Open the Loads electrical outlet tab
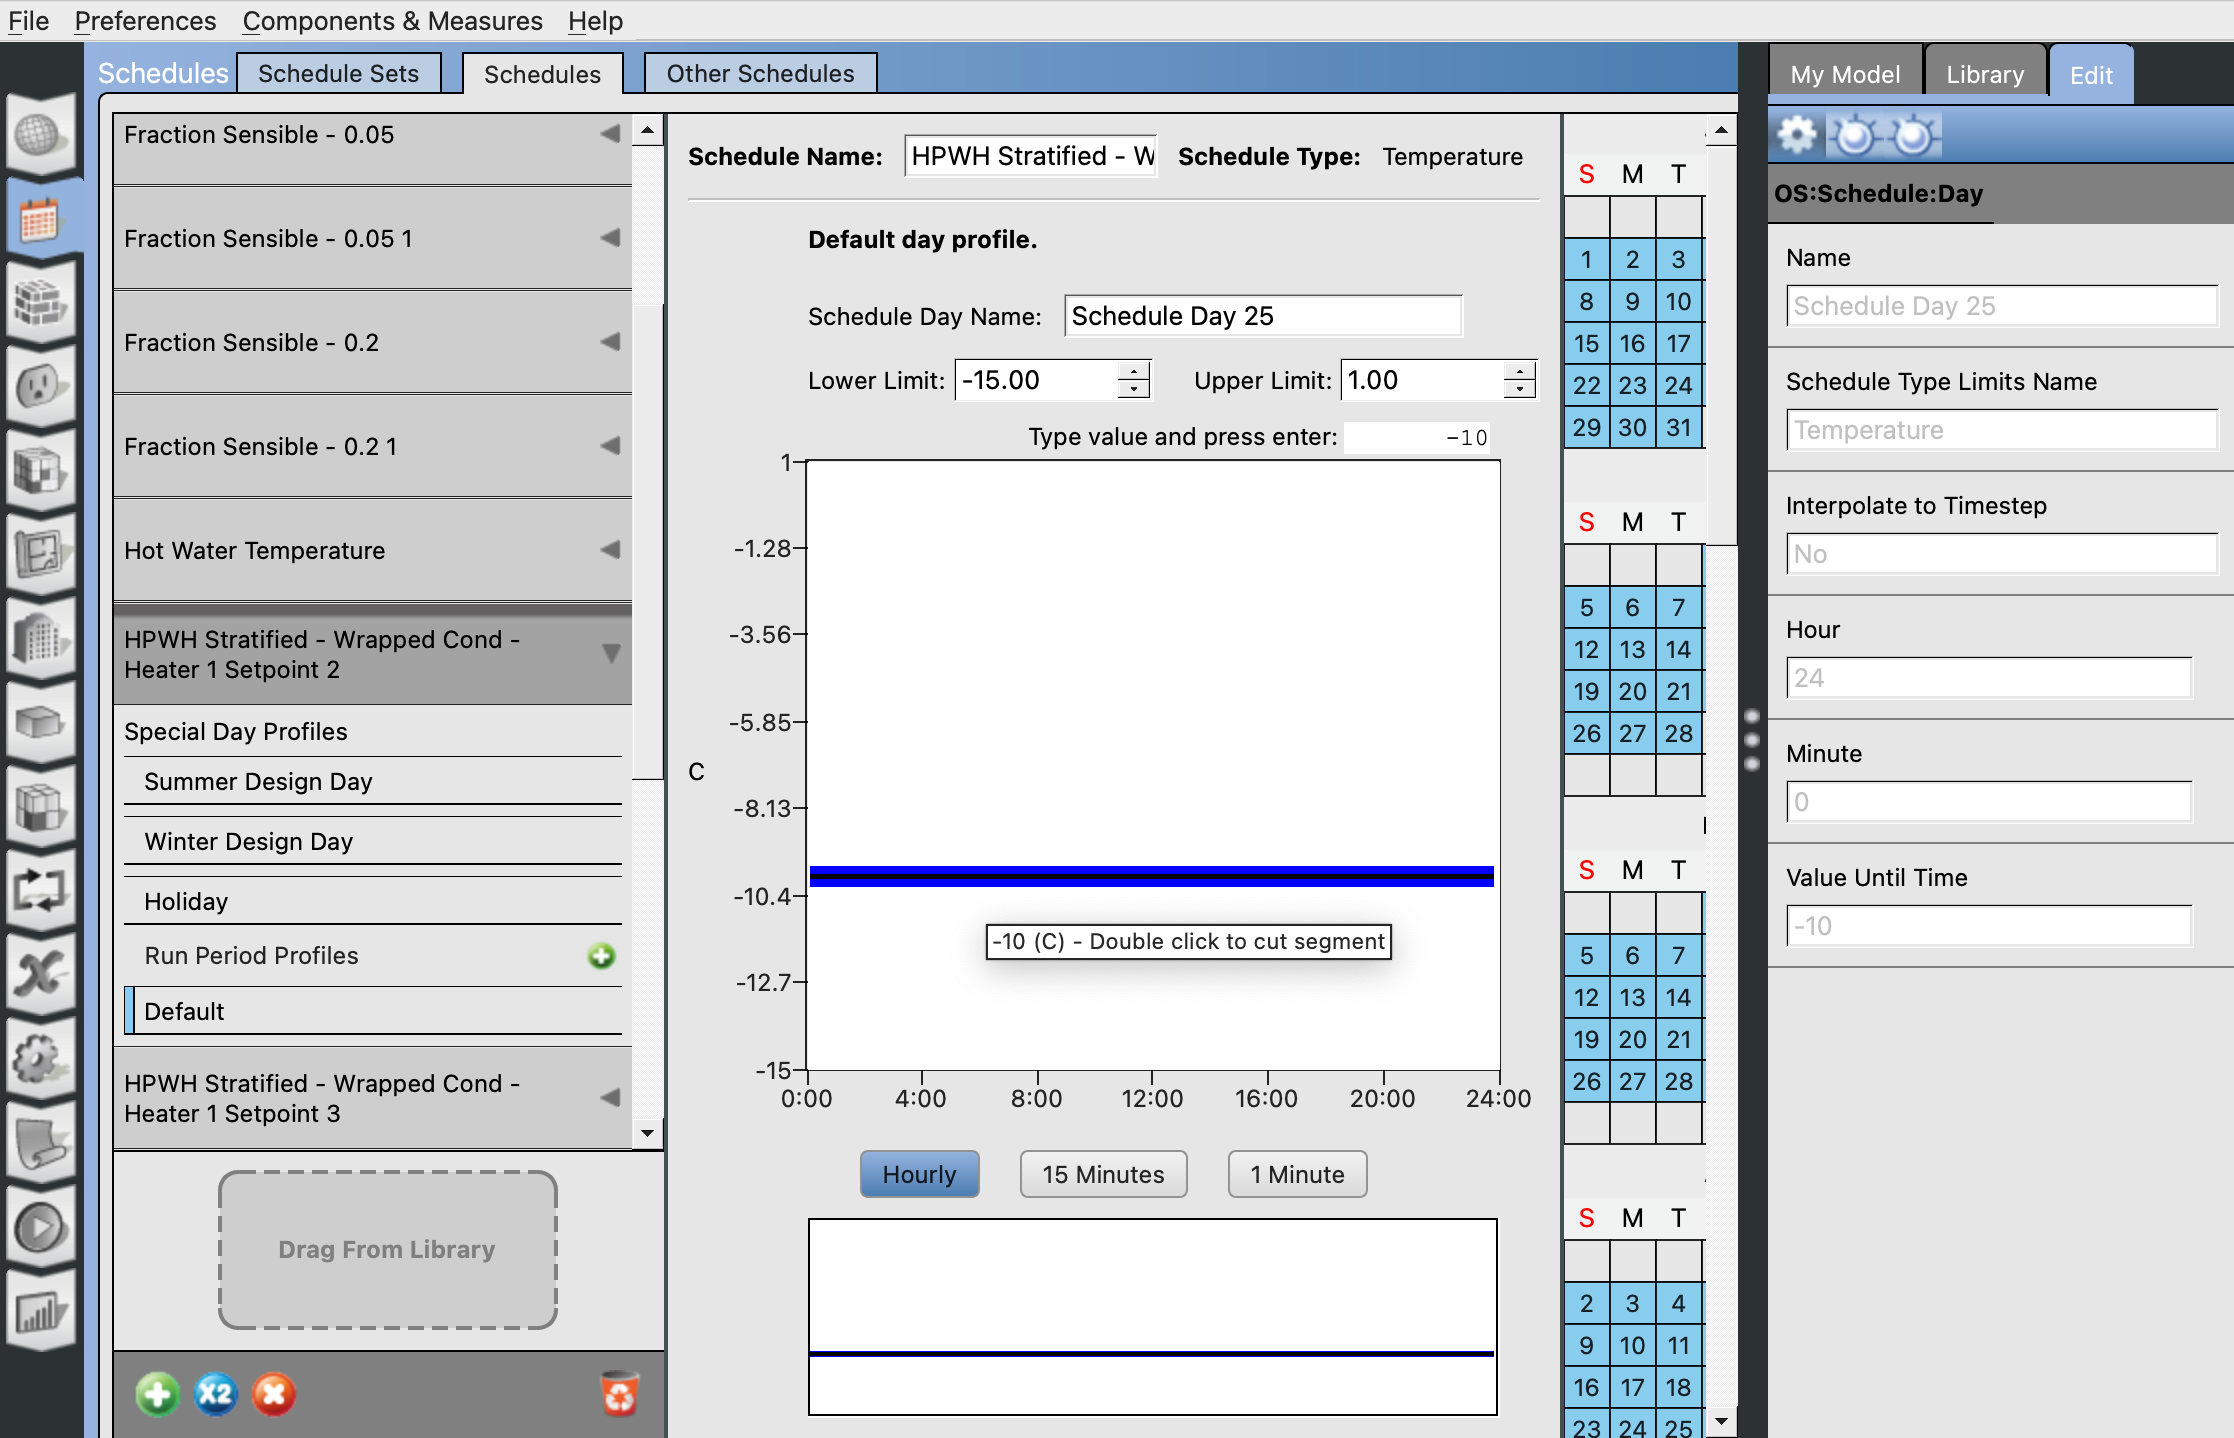Viewport: 2234px width, 1438px height. point(38,386)
